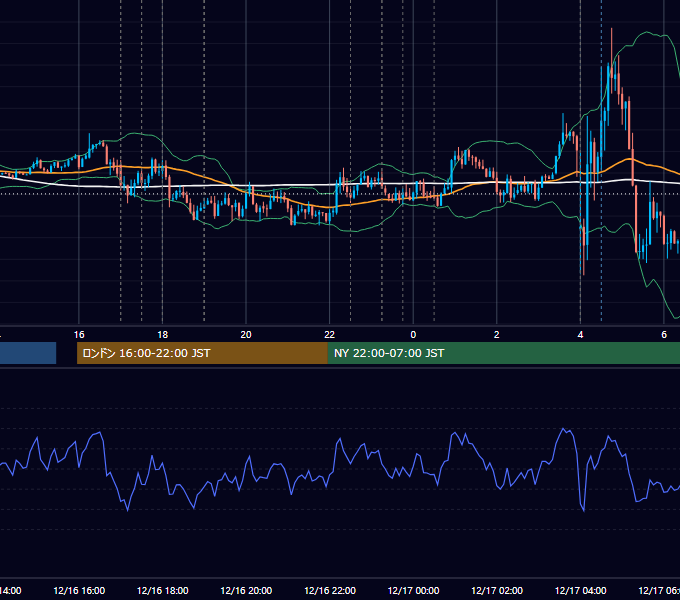Click hour label 16 on price chart axis

[79, 335]
